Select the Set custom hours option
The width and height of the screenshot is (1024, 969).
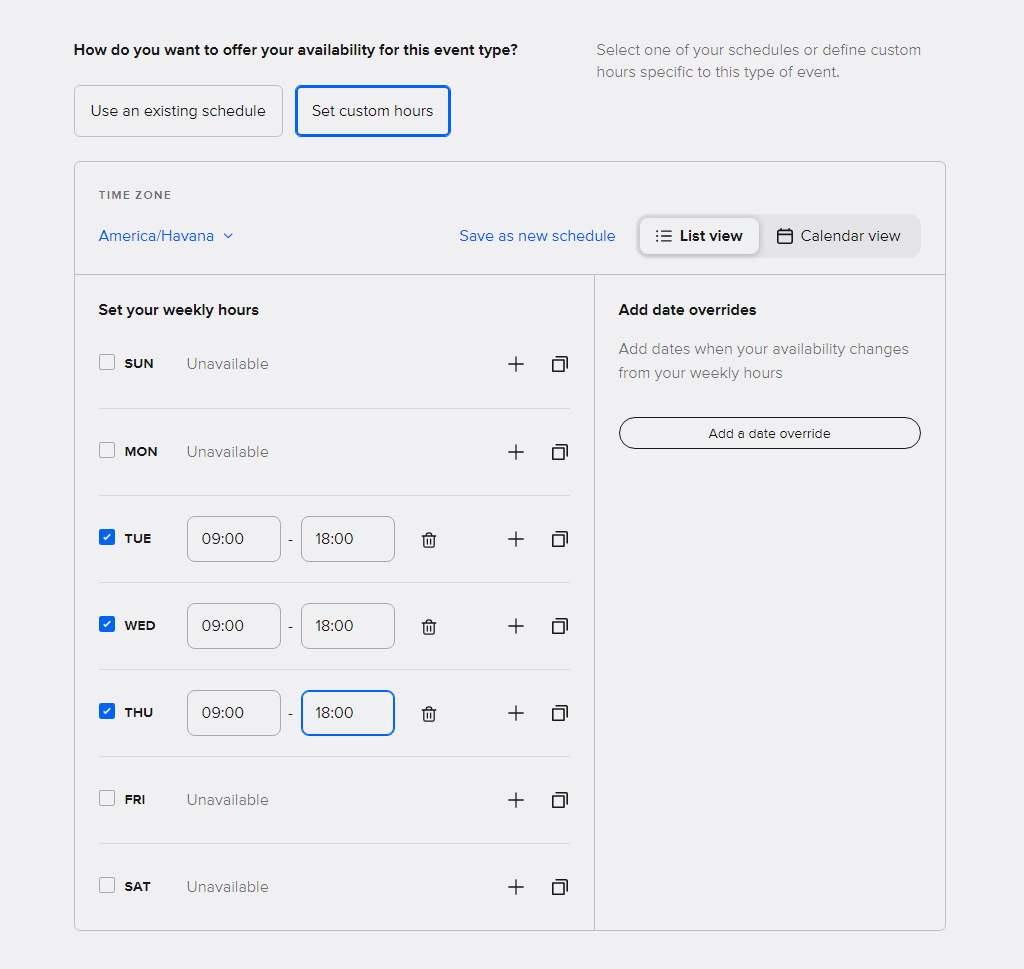tap(373, 111)
